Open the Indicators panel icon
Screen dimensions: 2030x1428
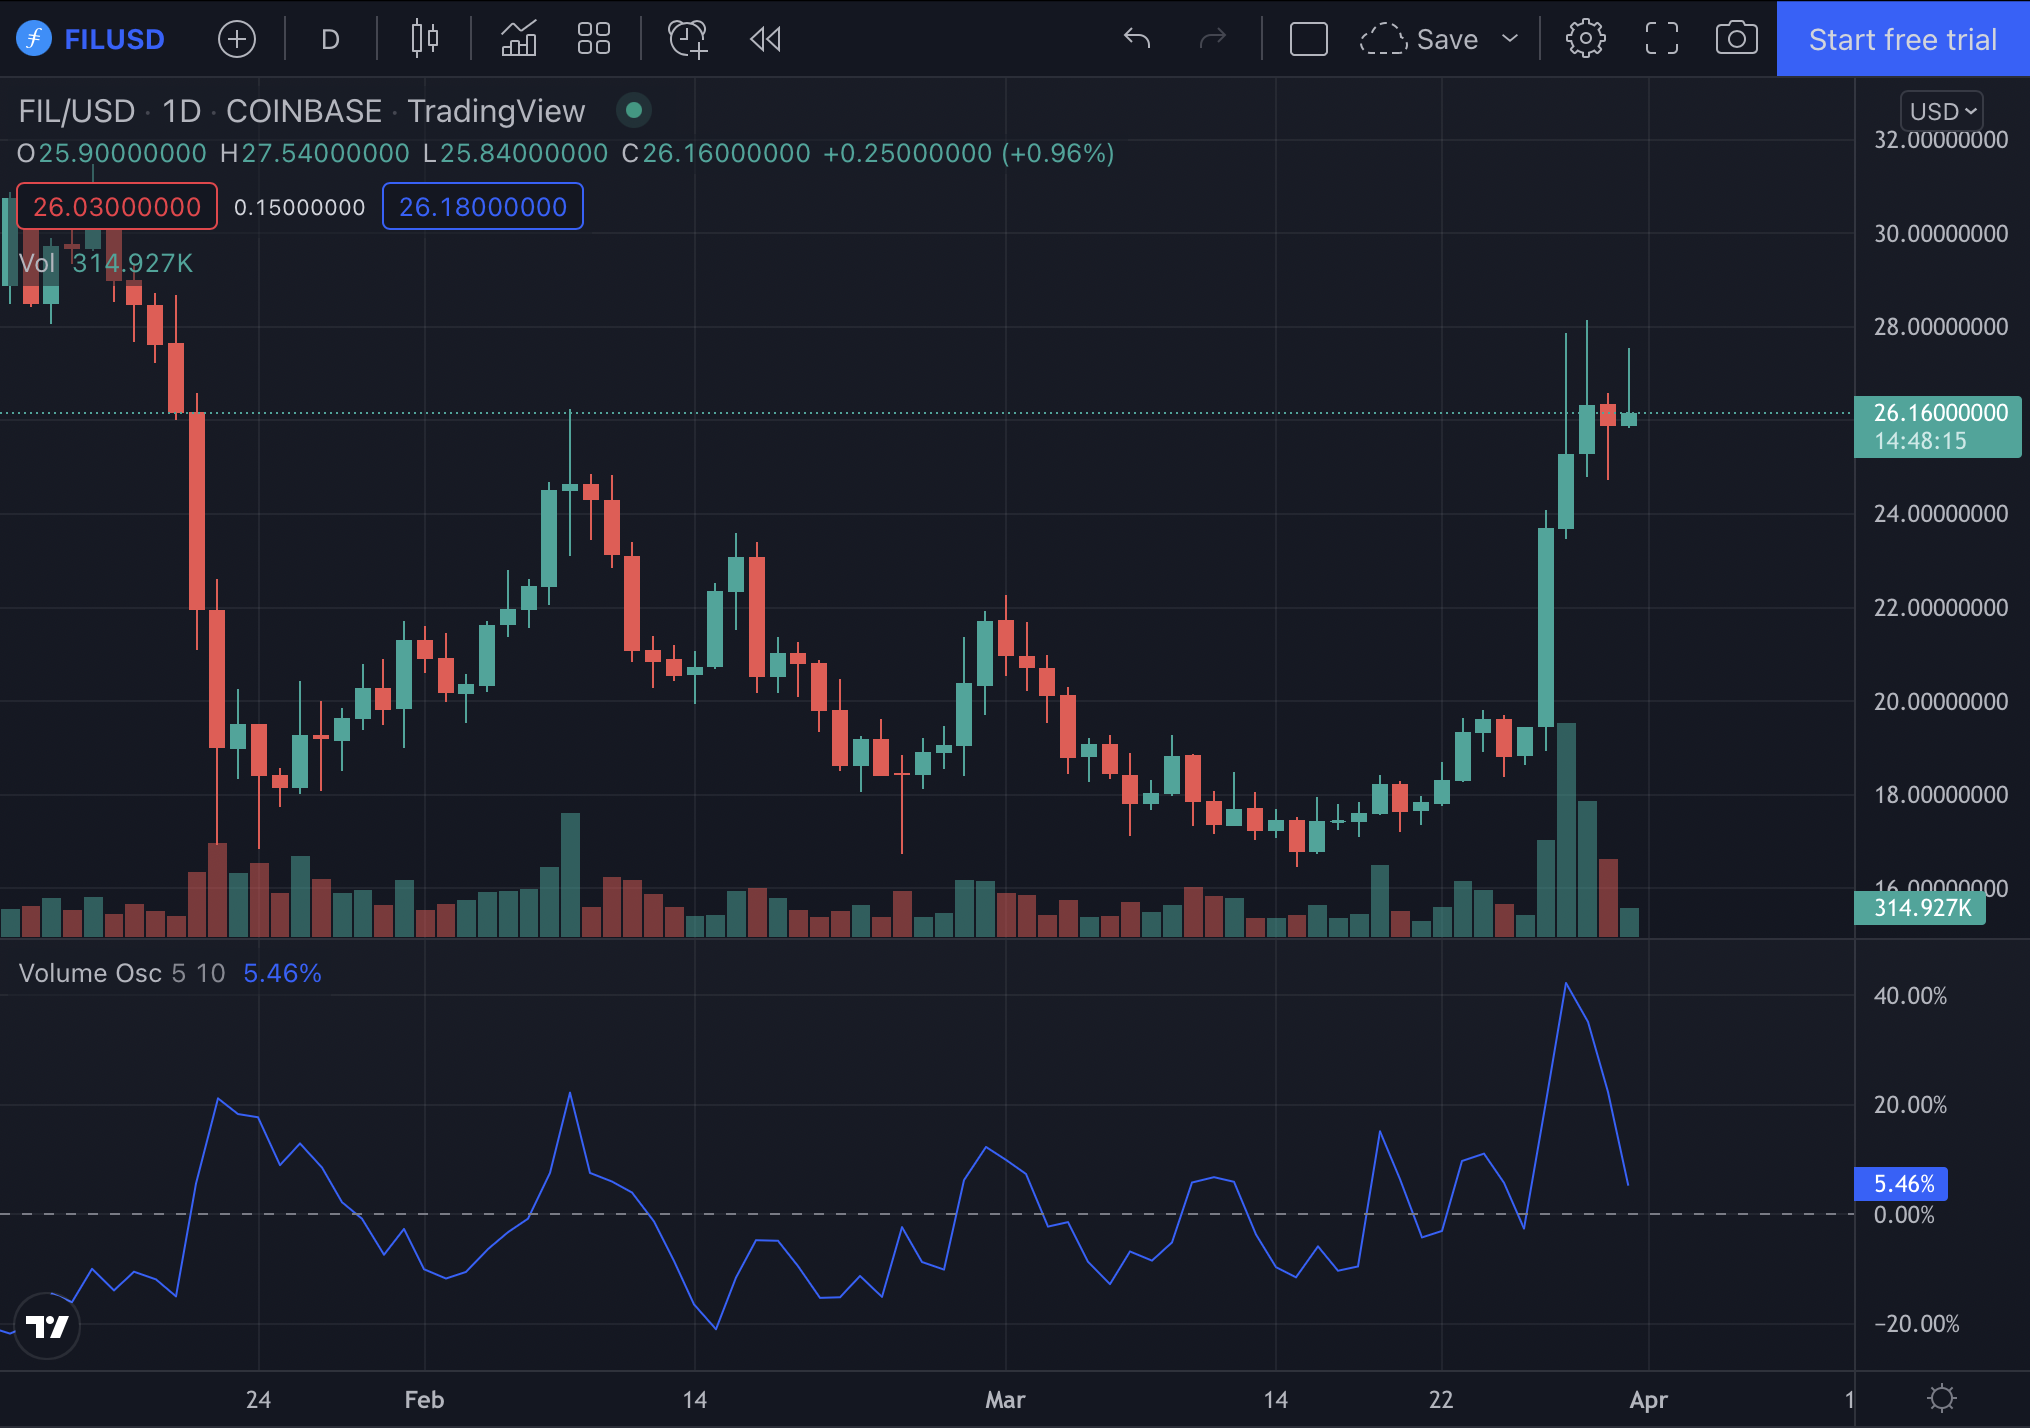pos(518,38)
